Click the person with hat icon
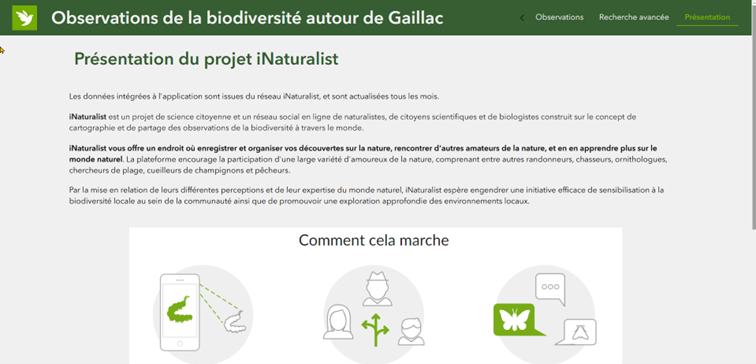 tap(377, 289)
